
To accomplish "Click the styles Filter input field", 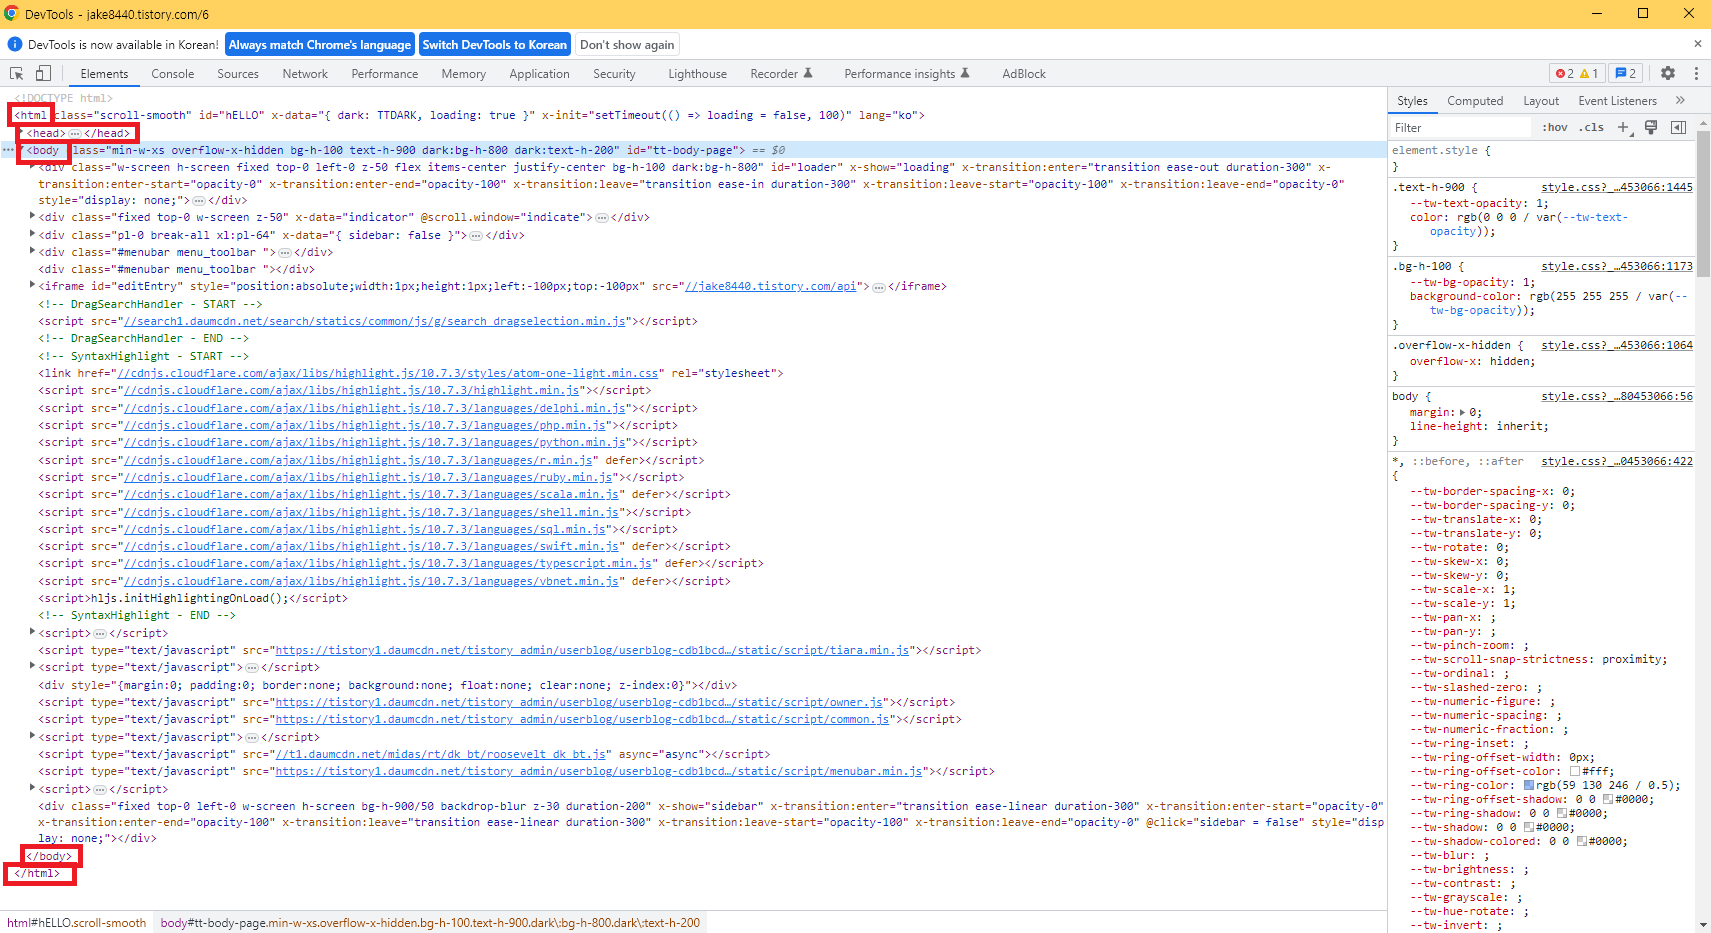I will coord(1460,127).
